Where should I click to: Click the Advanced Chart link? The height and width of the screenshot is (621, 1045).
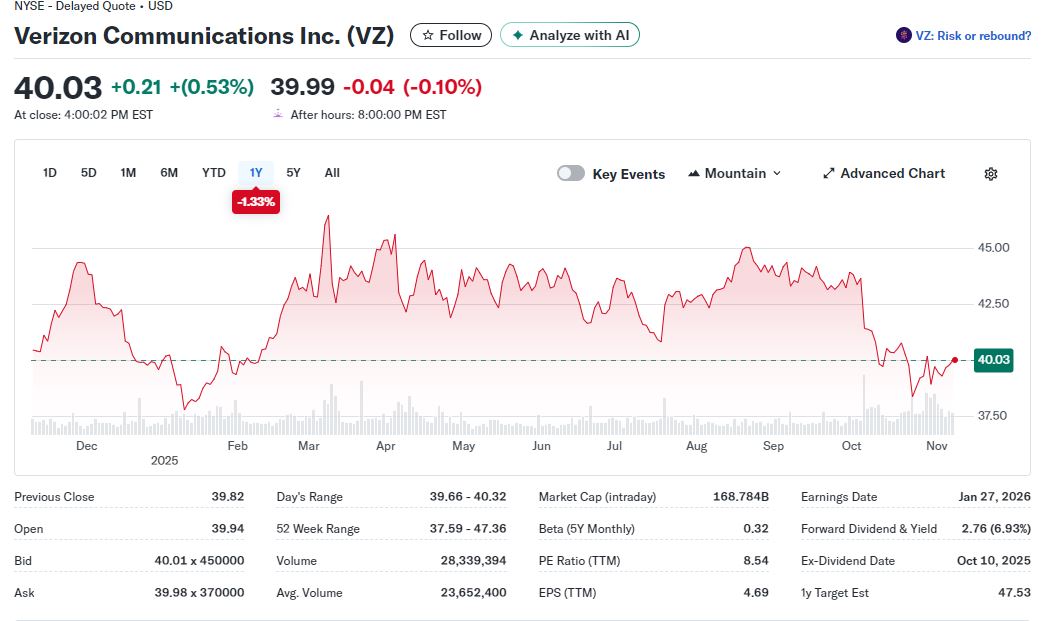coord(892,174)
